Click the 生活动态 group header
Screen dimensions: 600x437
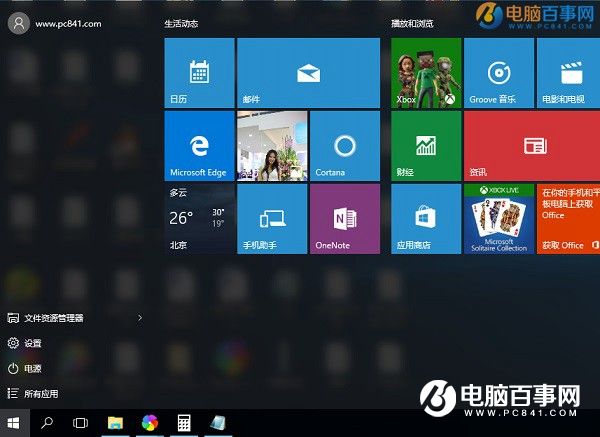(x=181, y=24)
